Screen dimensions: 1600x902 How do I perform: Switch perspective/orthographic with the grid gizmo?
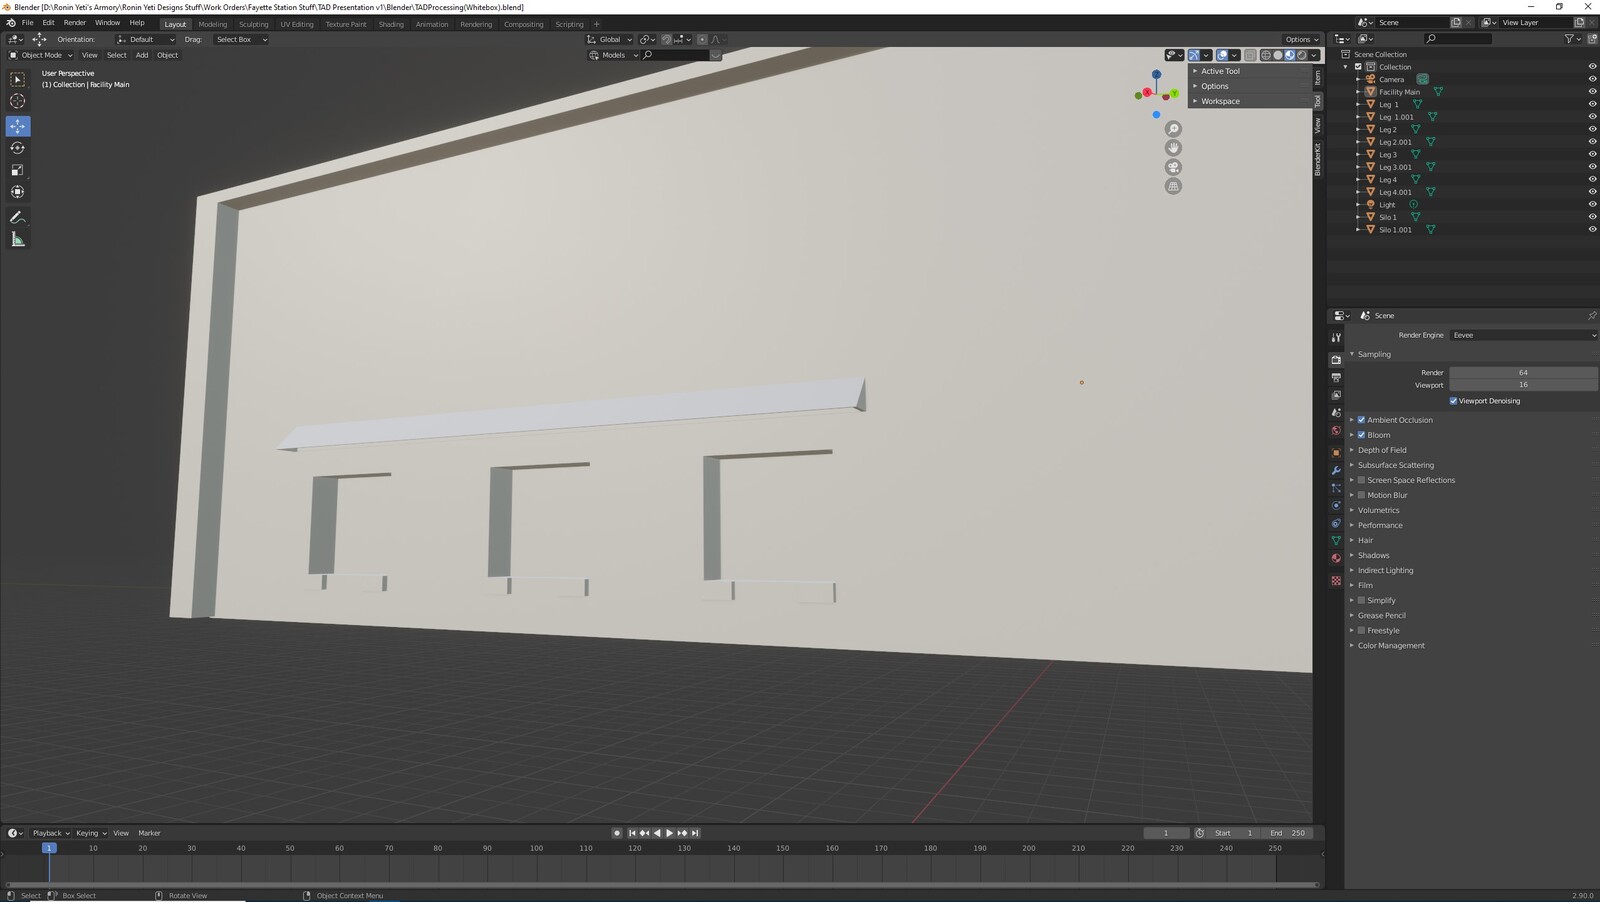click(x=1173, y=186)
